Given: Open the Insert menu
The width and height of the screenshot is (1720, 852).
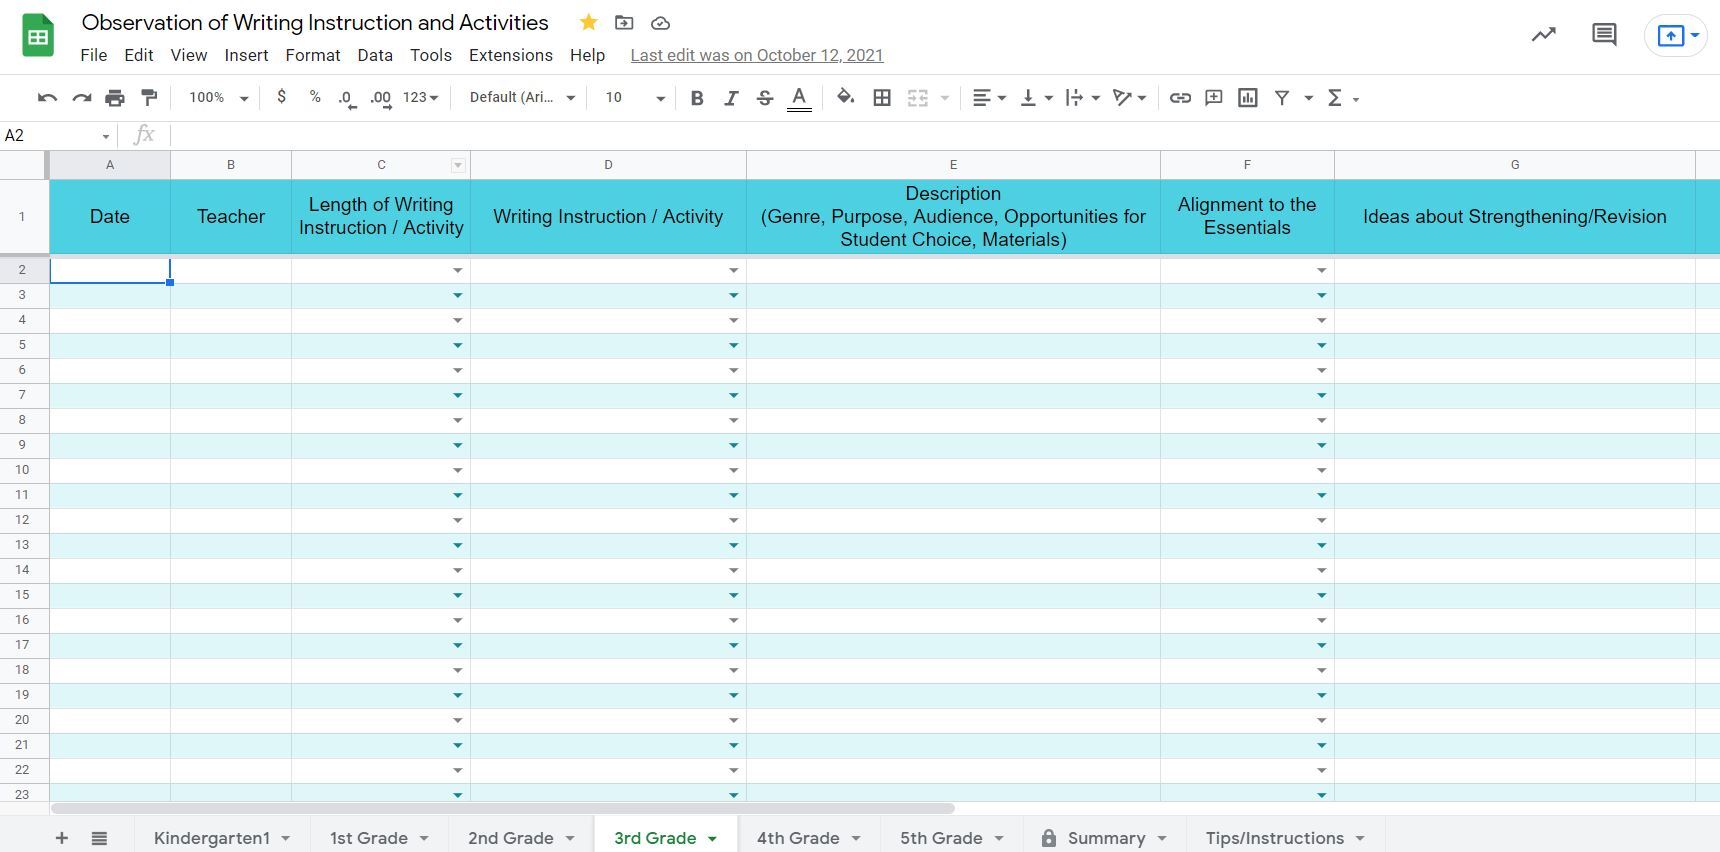Looking at the screenshot, I should click(x=246, y=55).
